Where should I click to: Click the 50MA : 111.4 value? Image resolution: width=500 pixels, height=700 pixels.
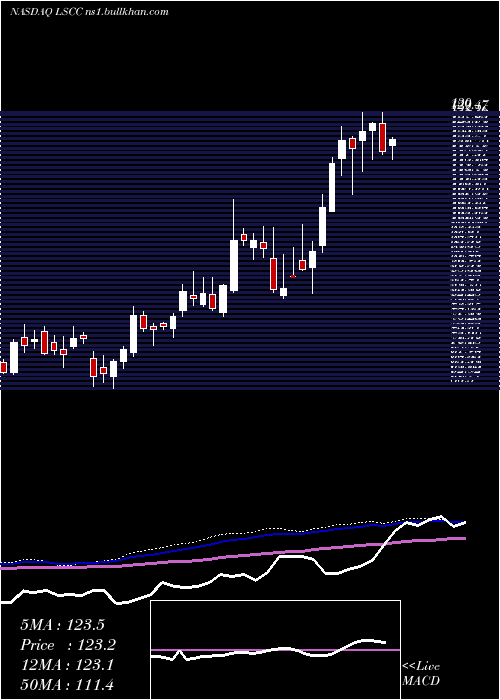tap(69, 685)
